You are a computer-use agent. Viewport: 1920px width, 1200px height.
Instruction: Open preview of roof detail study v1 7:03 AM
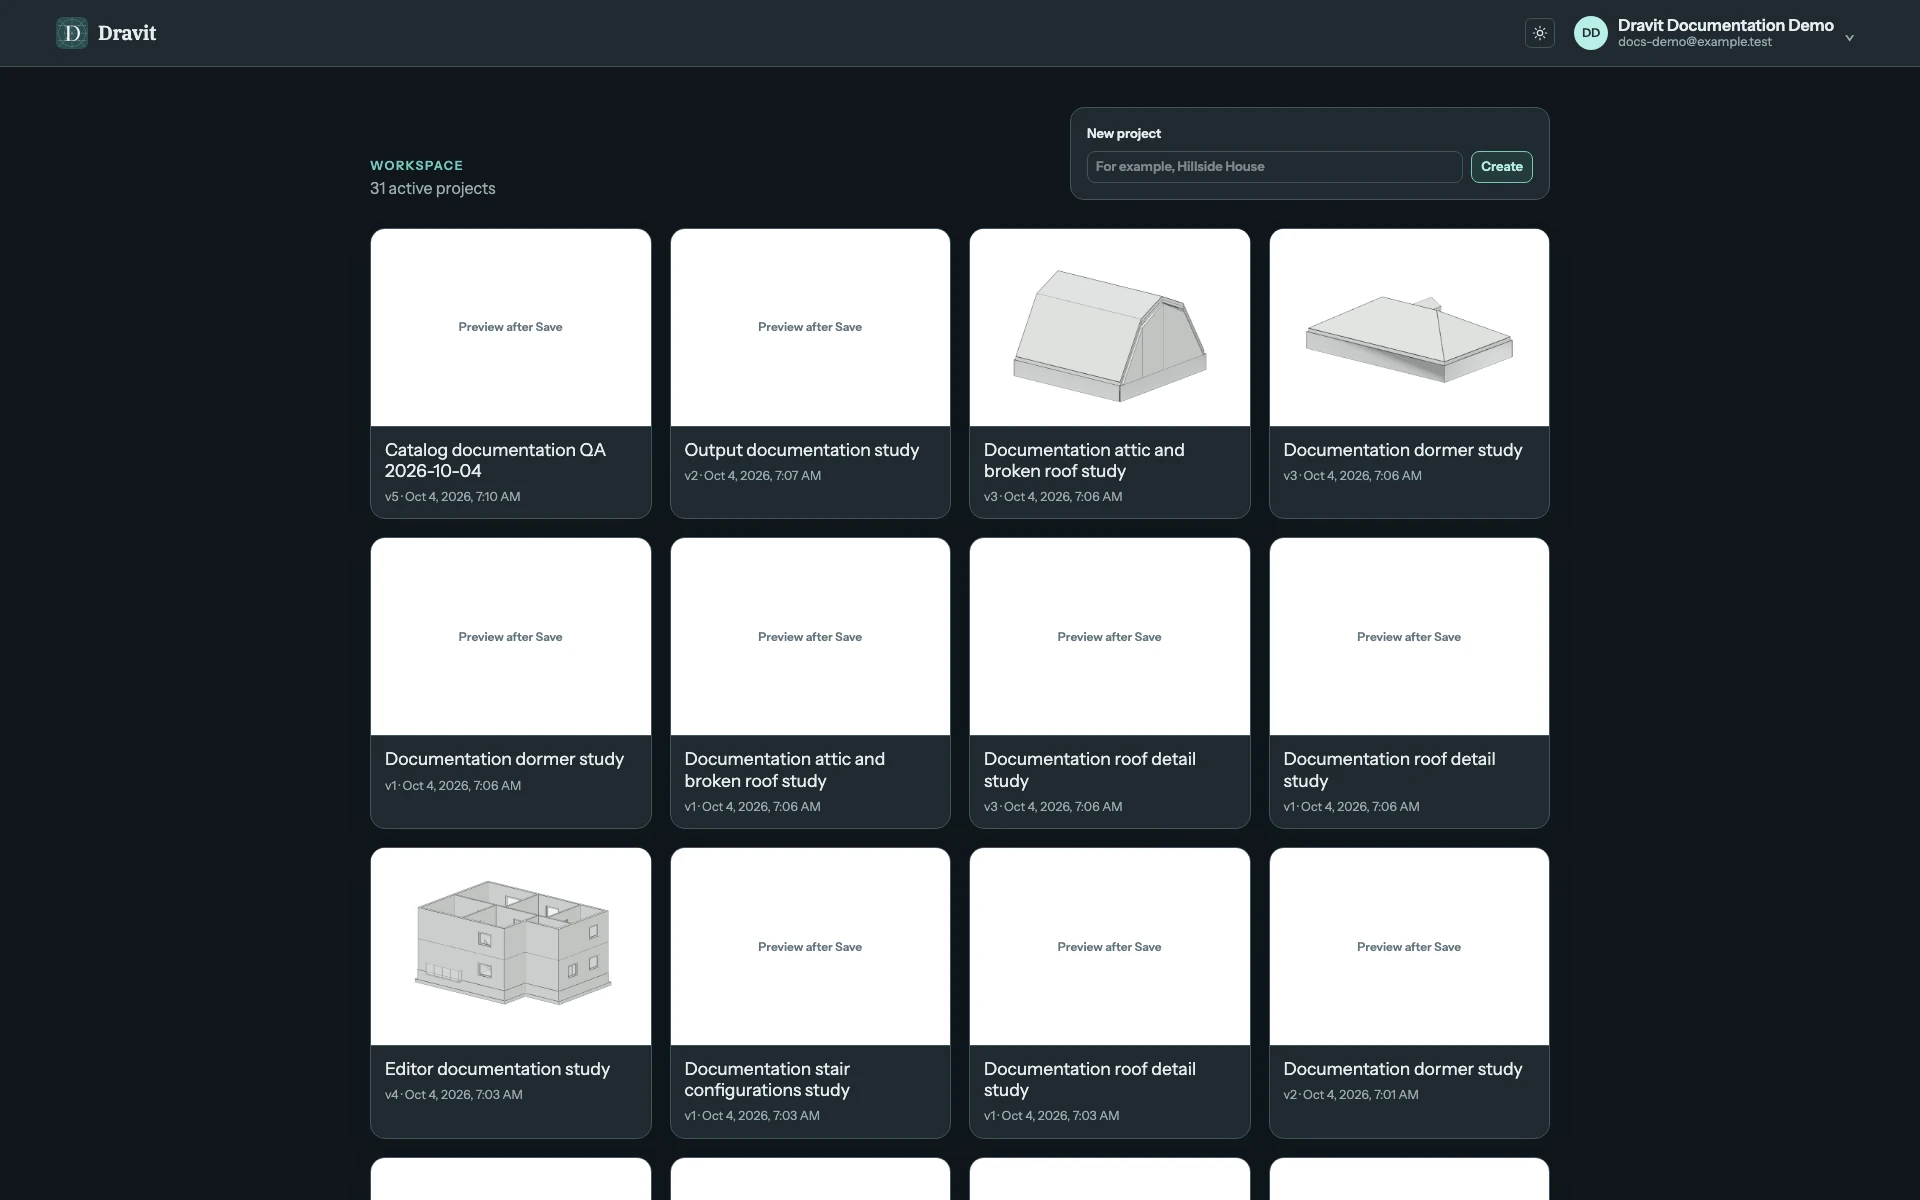tap(1110, 947)
